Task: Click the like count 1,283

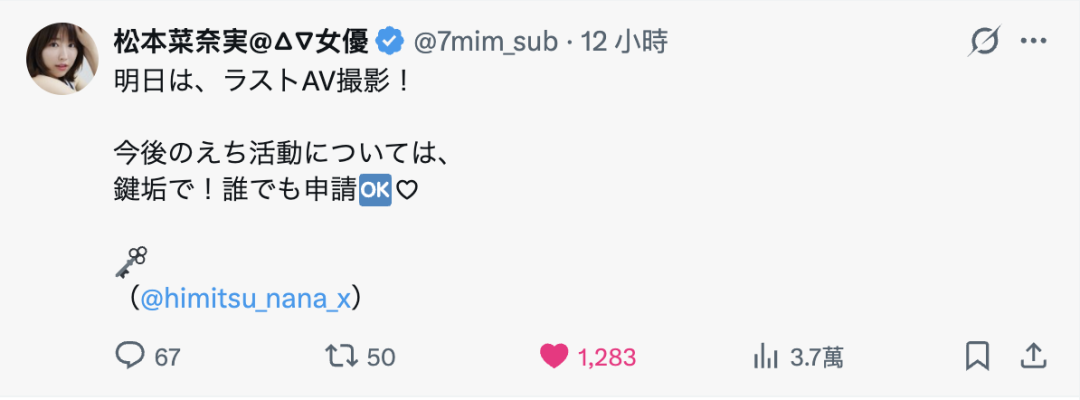Action: tap(607, 357)
